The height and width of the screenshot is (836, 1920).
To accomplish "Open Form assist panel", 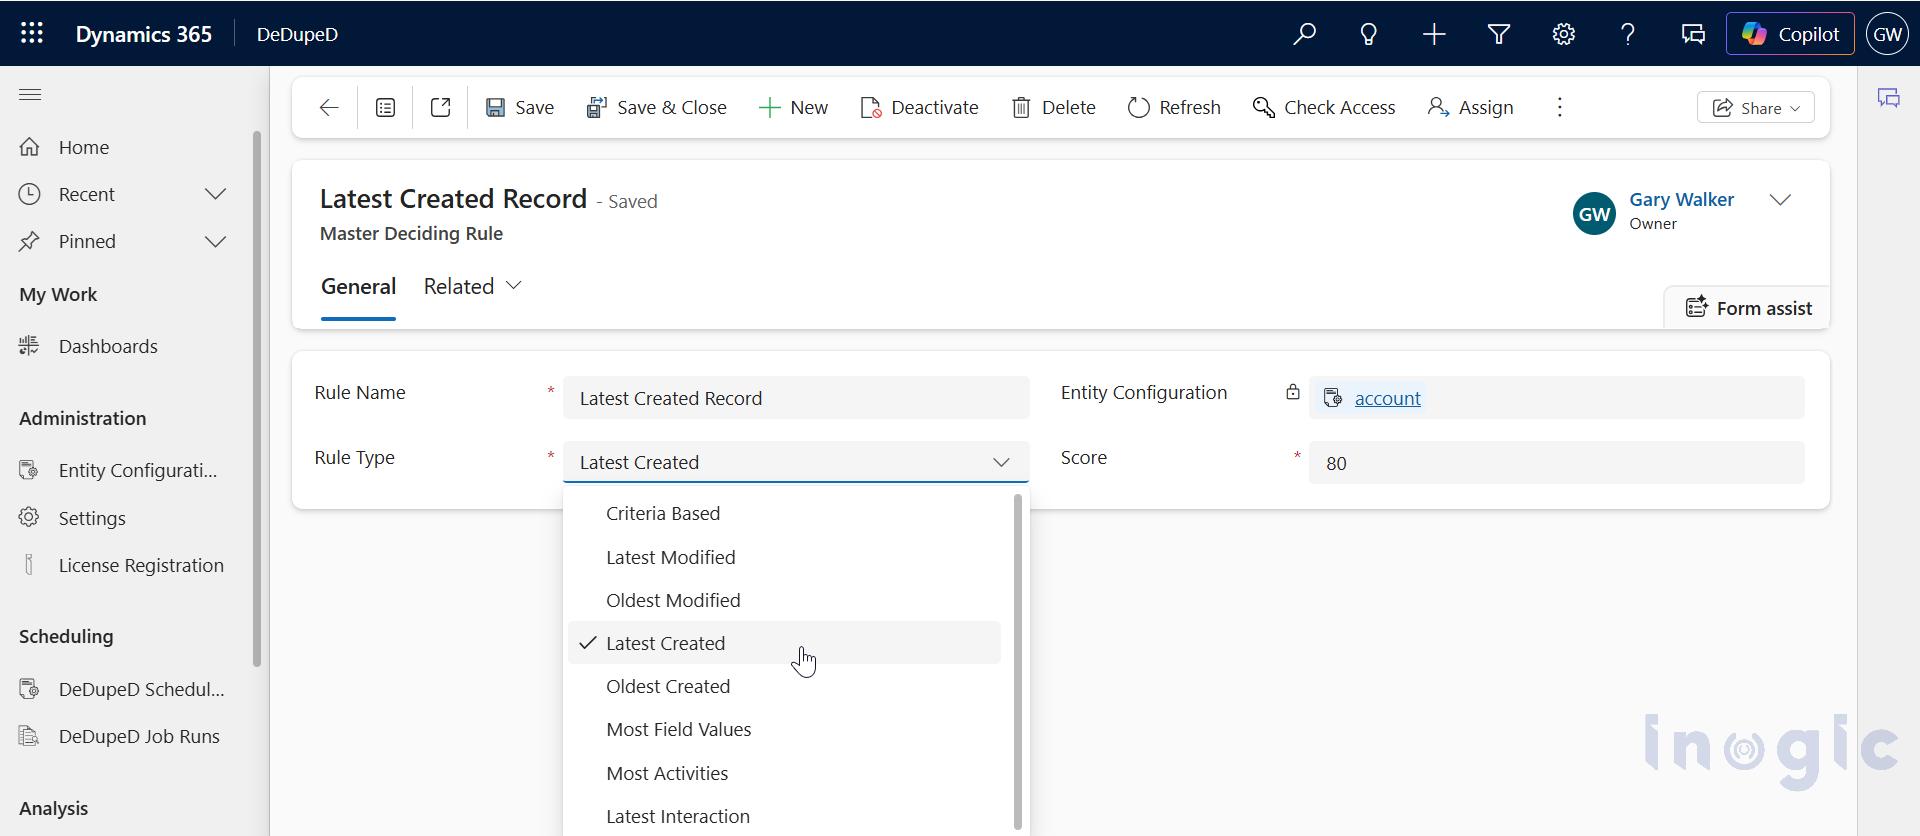I will tap(1748, 308).
